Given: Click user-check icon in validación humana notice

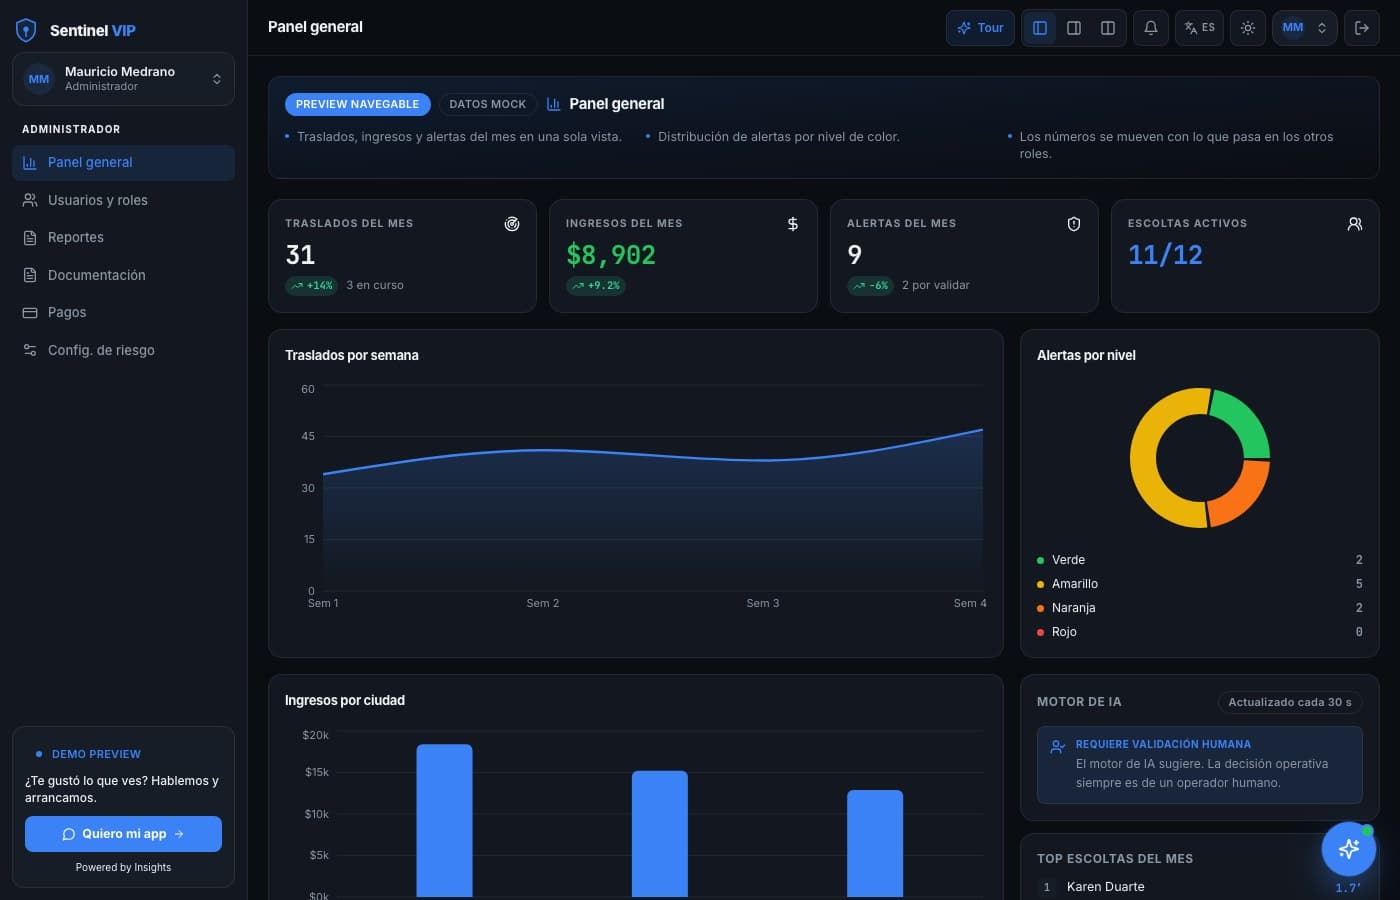Looking at the screenshot, I should [x=1058, y=746].
